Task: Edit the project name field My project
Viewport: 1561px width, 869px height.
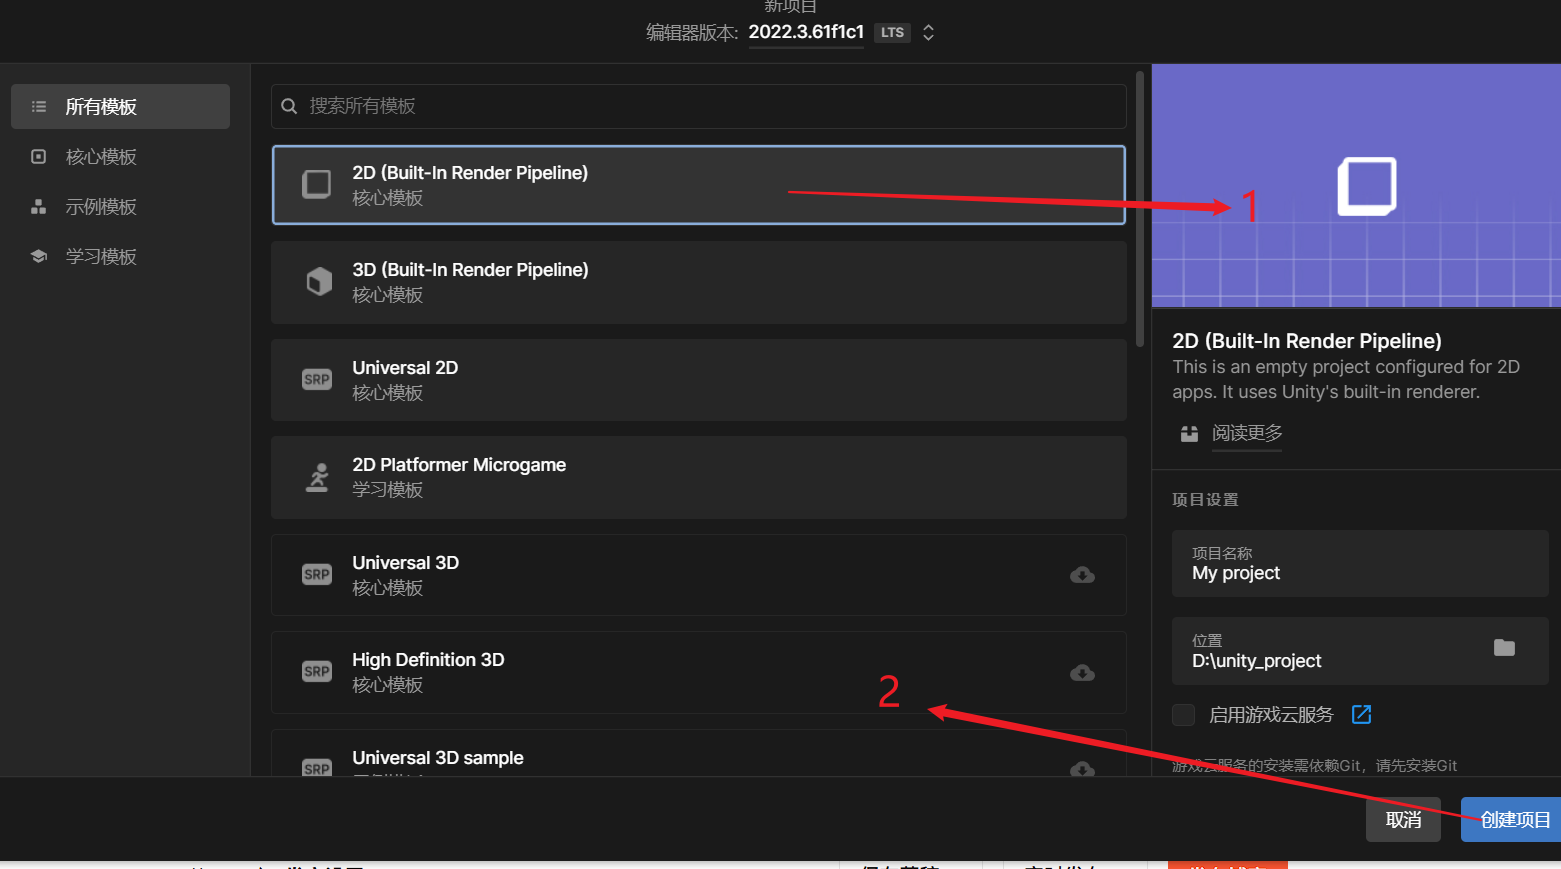Action: (x=1360, y=563)
